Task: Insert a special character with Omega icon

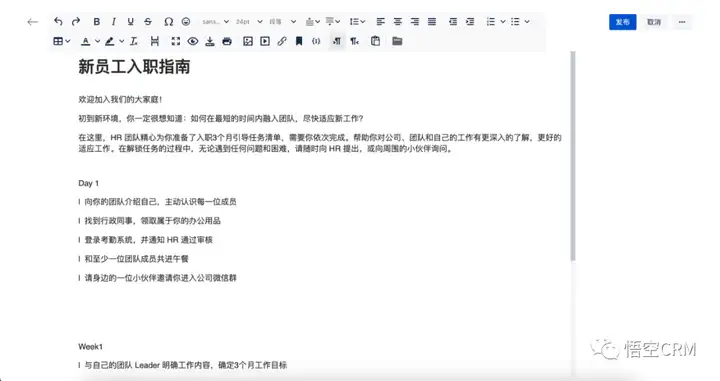Action: pos(169,22)
